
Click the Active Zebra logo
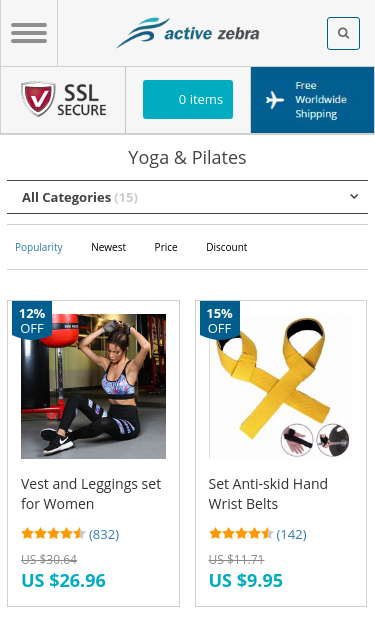coord(188,33)
